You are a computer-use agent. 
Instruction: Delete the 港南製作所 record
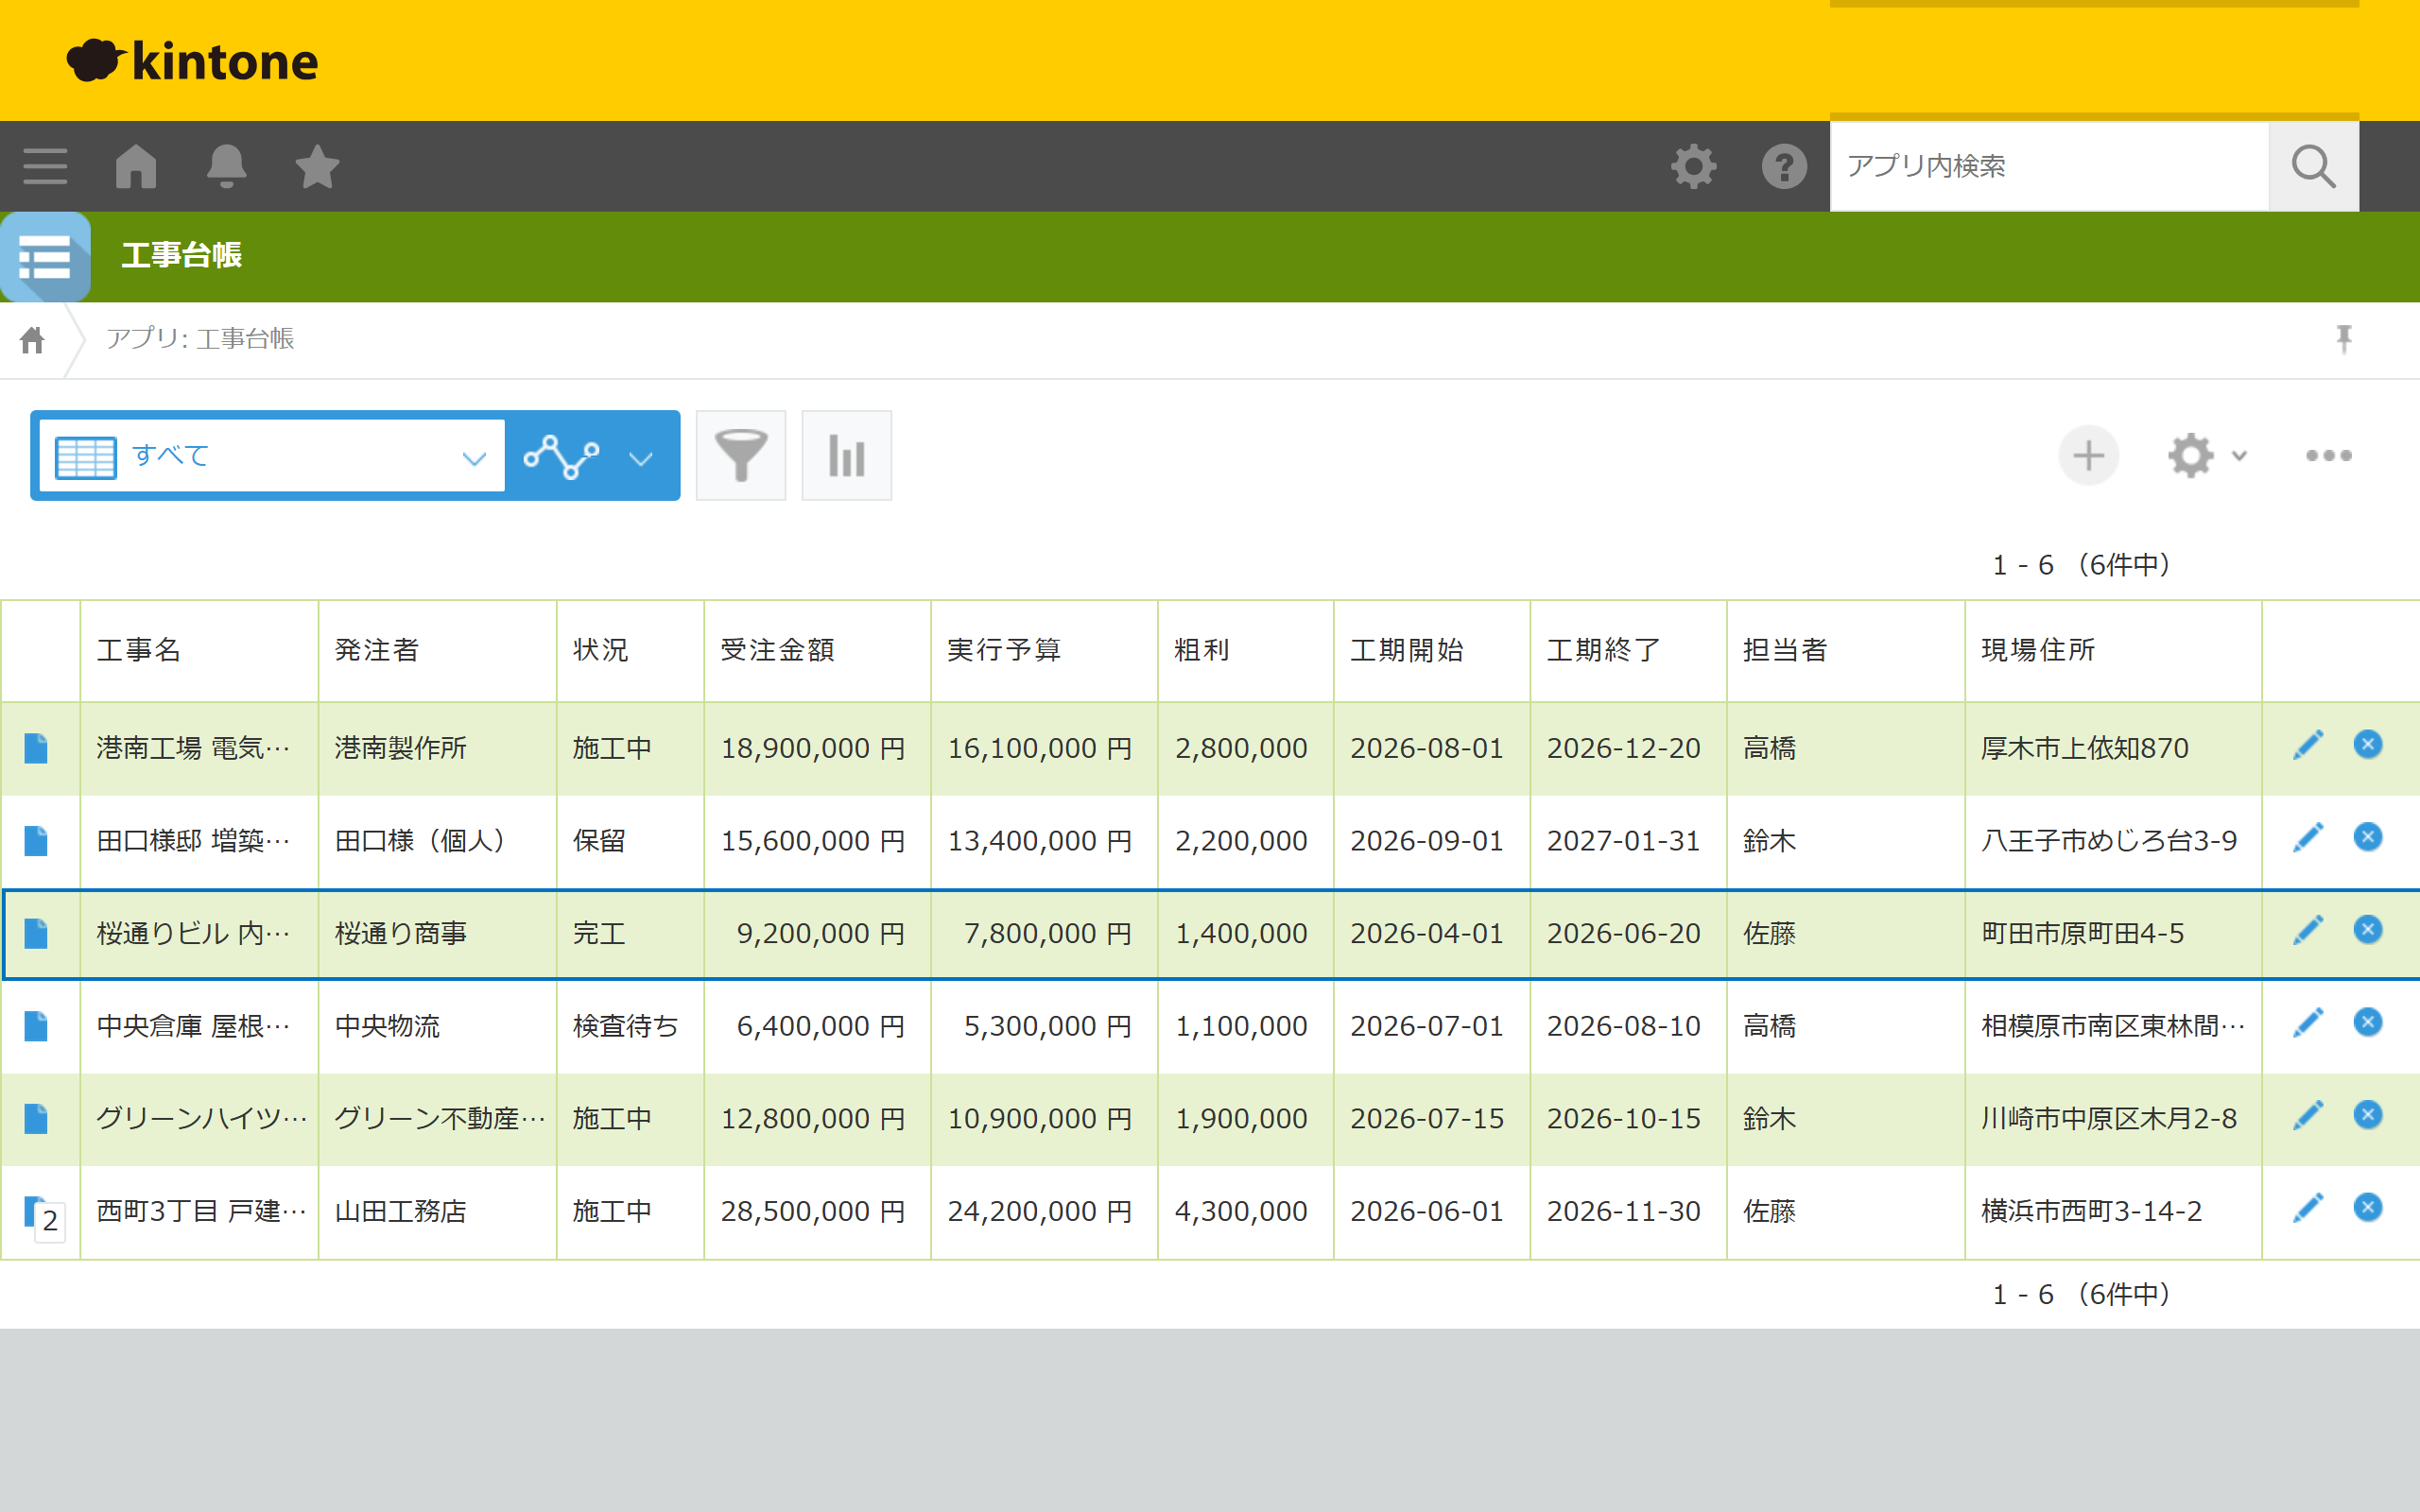point(2368,744)
